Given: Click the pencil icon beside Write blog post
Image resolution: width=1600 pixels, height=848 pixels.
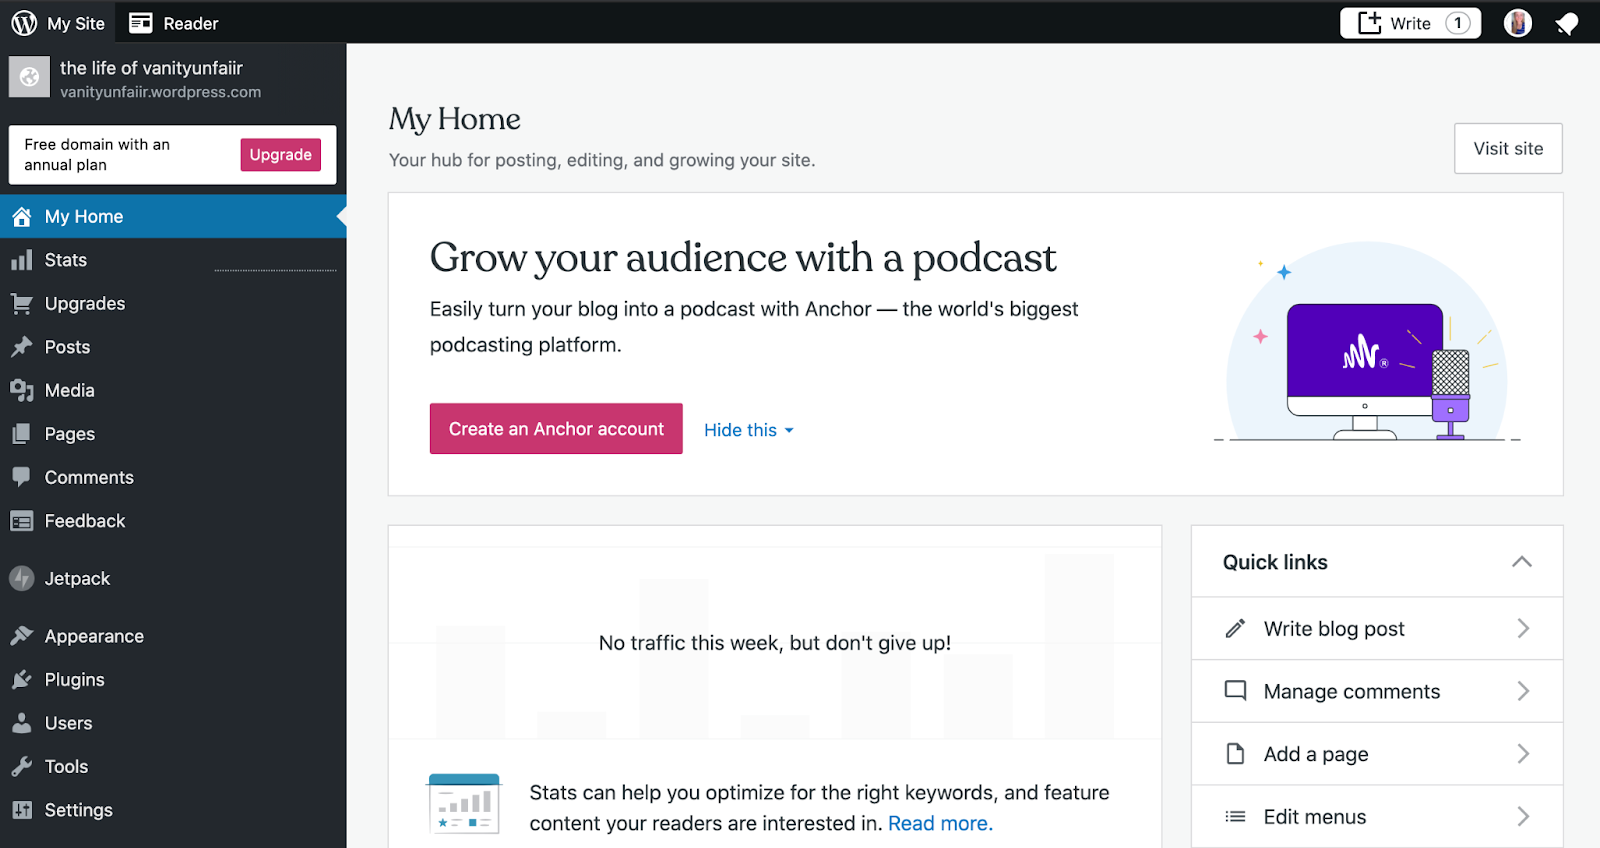Looking at the screenshot, I should 1236,629.
